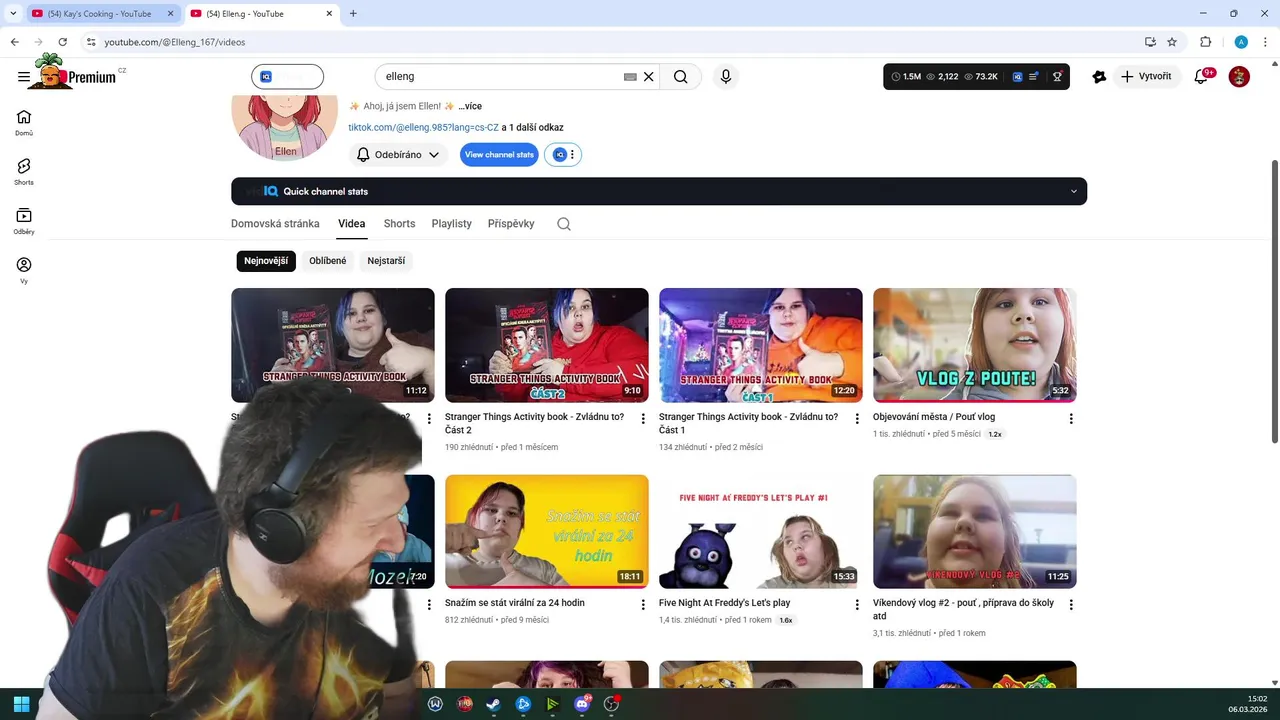The image size is (1280, 720).
Task: Expand channel description via ...více
Action: click(x=470, y=106)
